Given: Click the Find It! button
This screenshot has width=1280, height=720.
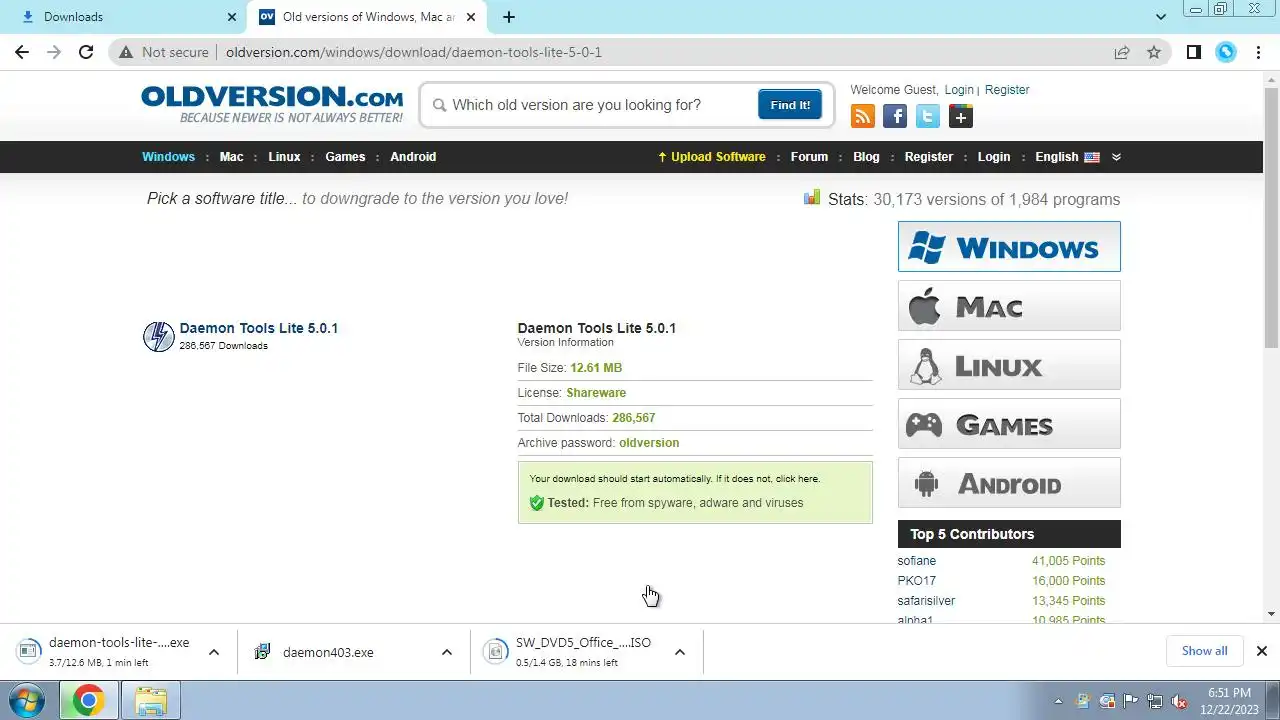Looking at the screenshot, I should (x=790, y=105).
